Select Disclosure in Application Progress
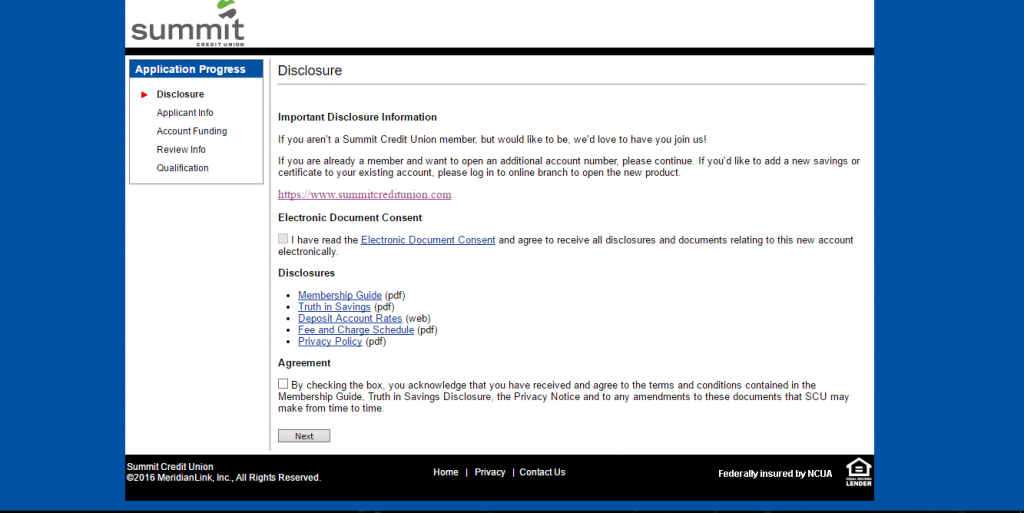This screenshot has width=1024, height=513. (180, 94)
